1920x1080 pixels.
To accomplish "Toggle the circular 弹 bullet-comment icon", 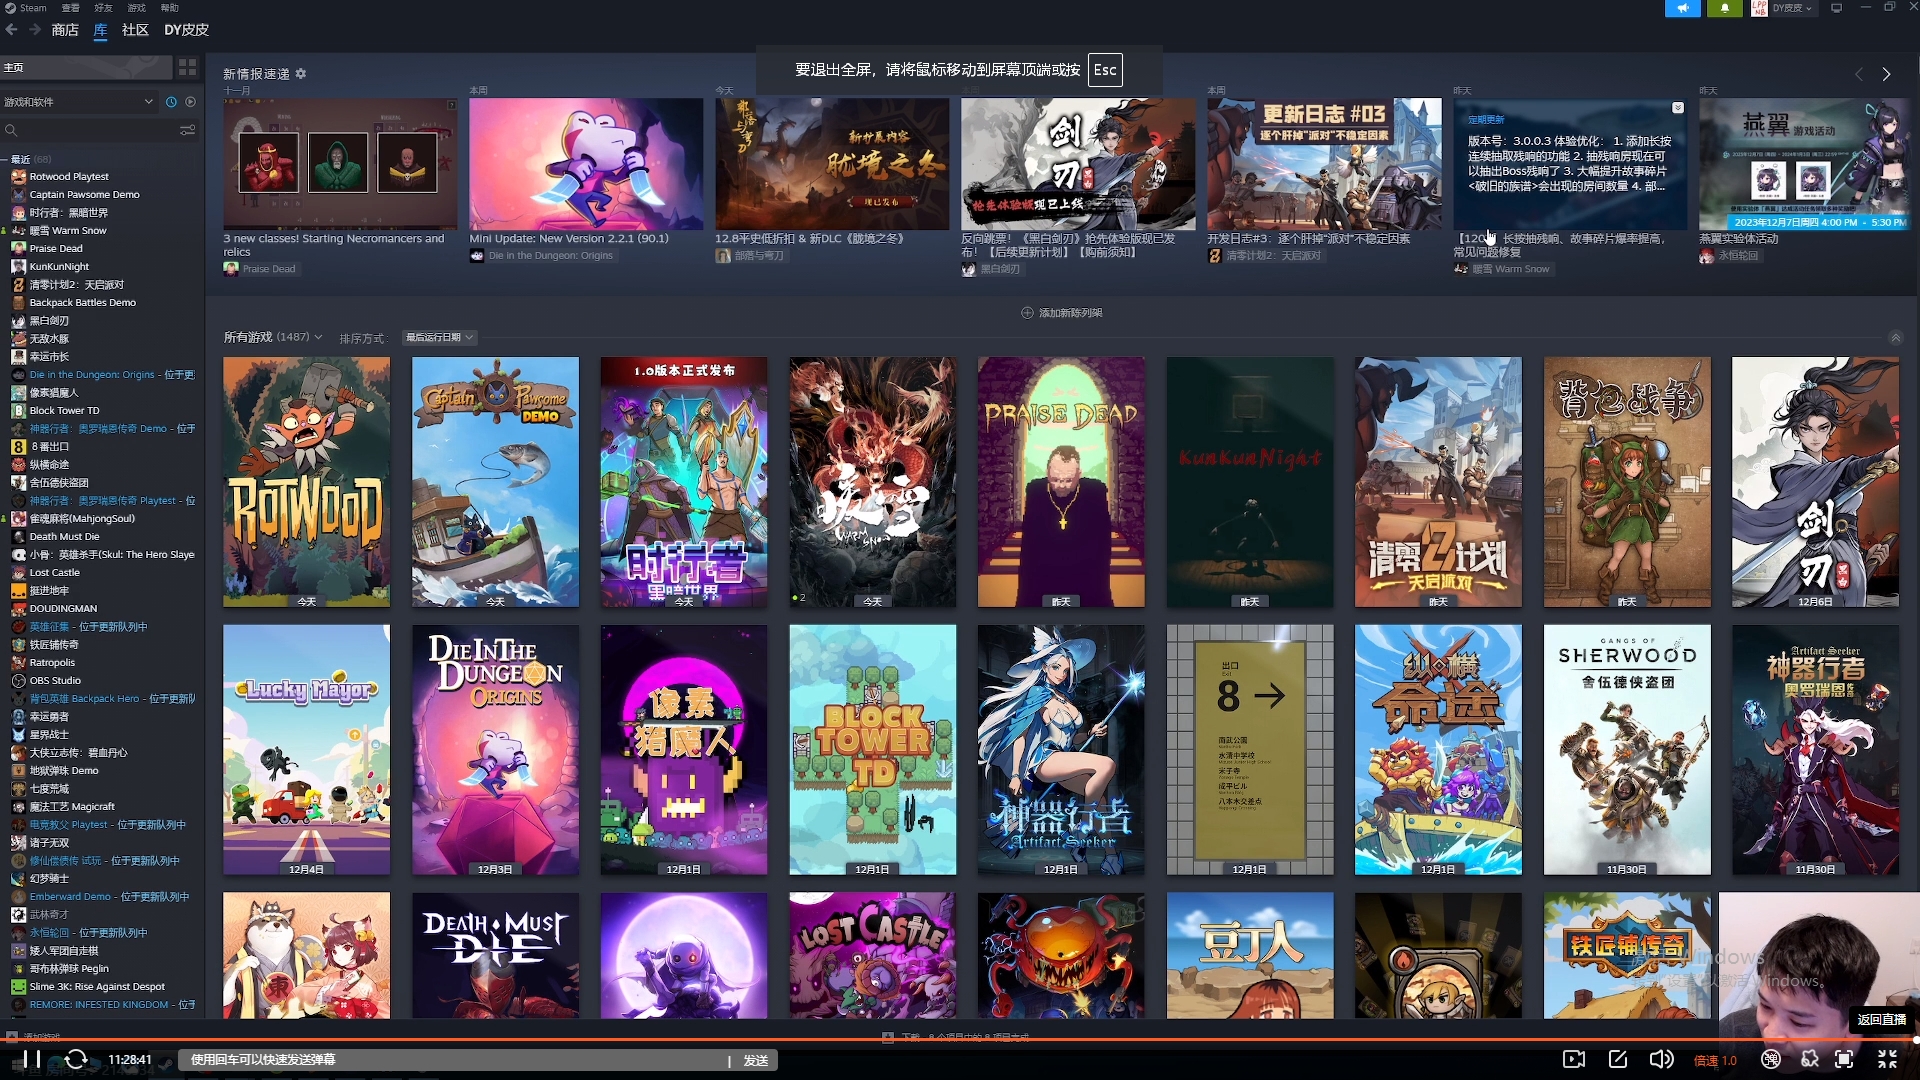I will click(1771, 1059).
